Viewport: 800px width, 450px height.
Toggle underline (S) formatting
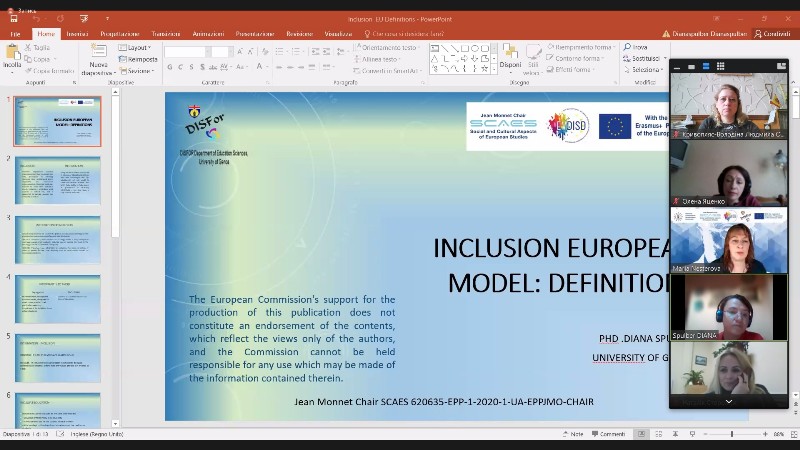click(x=191, y=67)
